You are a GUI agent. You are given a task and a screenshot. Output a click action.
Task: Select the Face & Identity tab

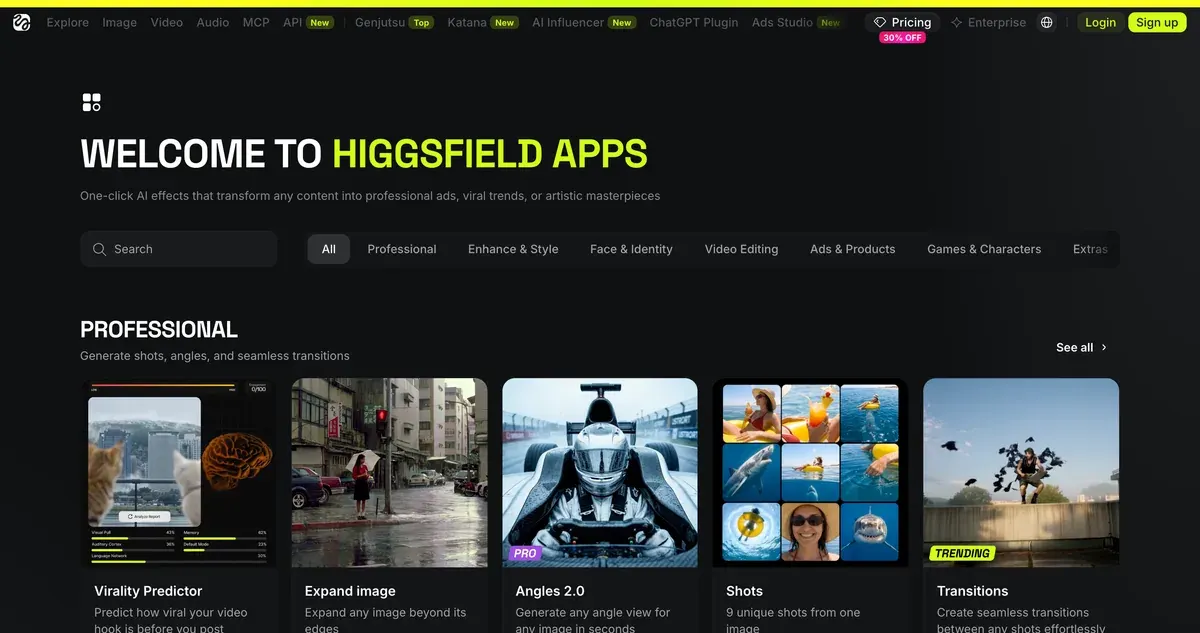click(x=631, y=249)
